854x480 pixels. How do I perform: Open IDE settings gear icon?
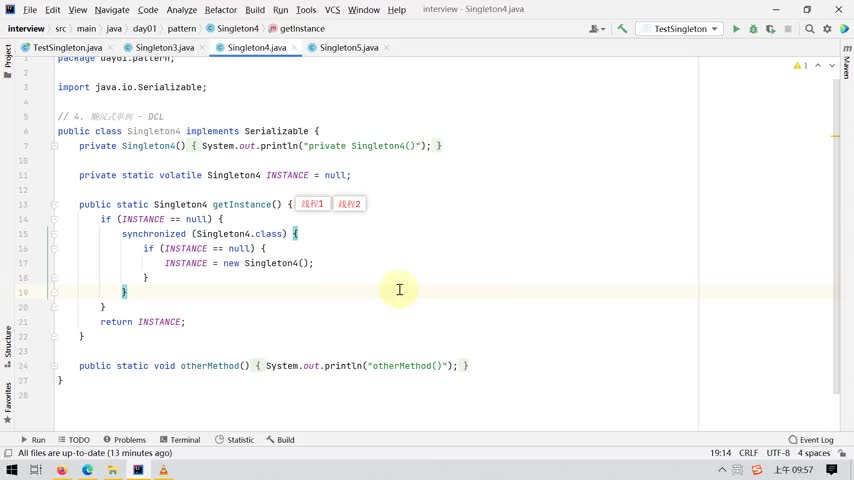(x=827, y=29)
